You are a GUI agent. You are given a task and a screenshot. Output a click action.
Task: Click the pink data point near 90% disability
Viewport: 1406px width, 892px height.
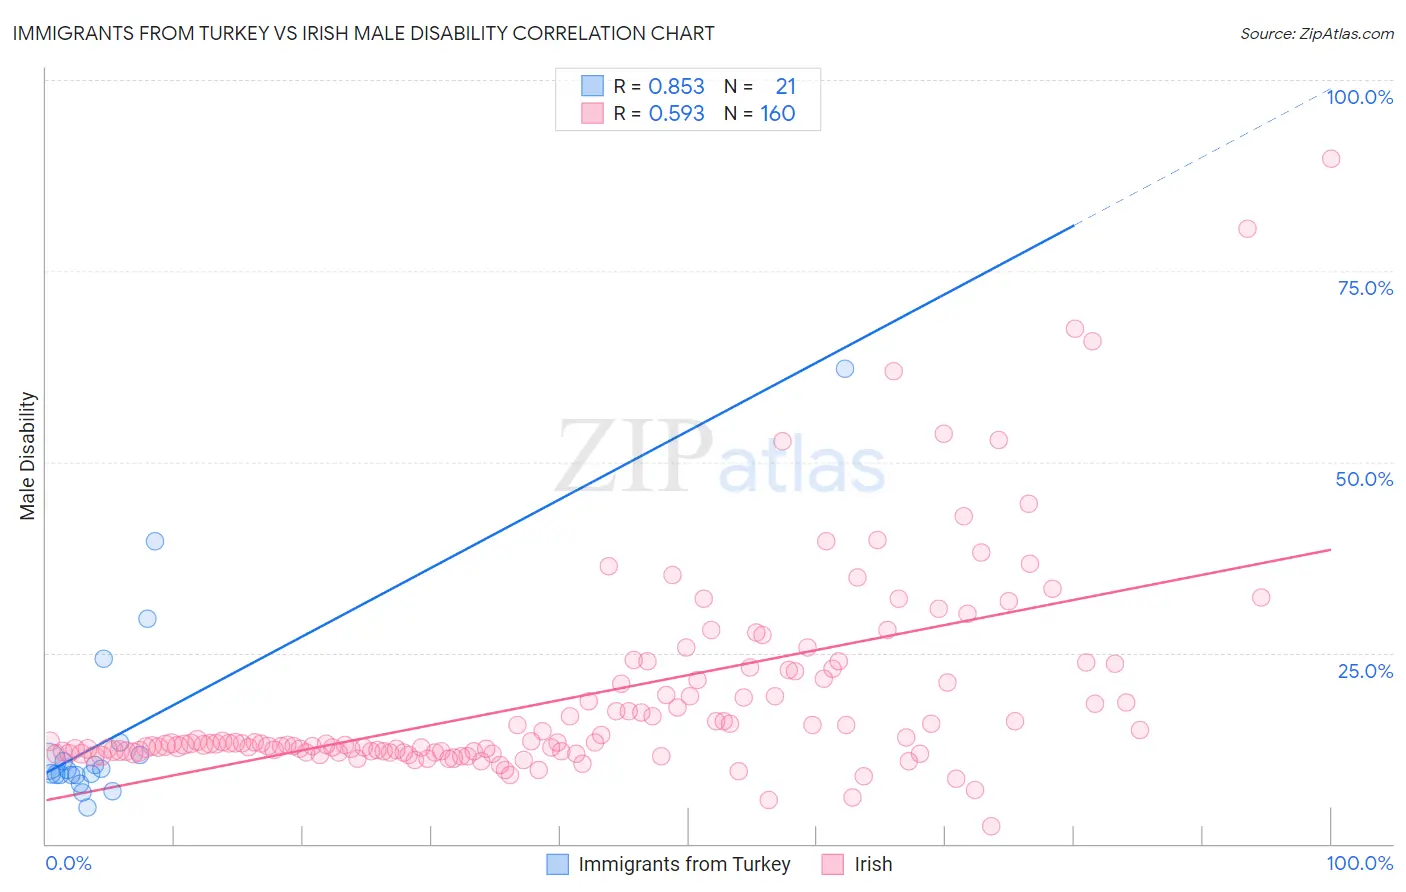tap(1331, 158)
